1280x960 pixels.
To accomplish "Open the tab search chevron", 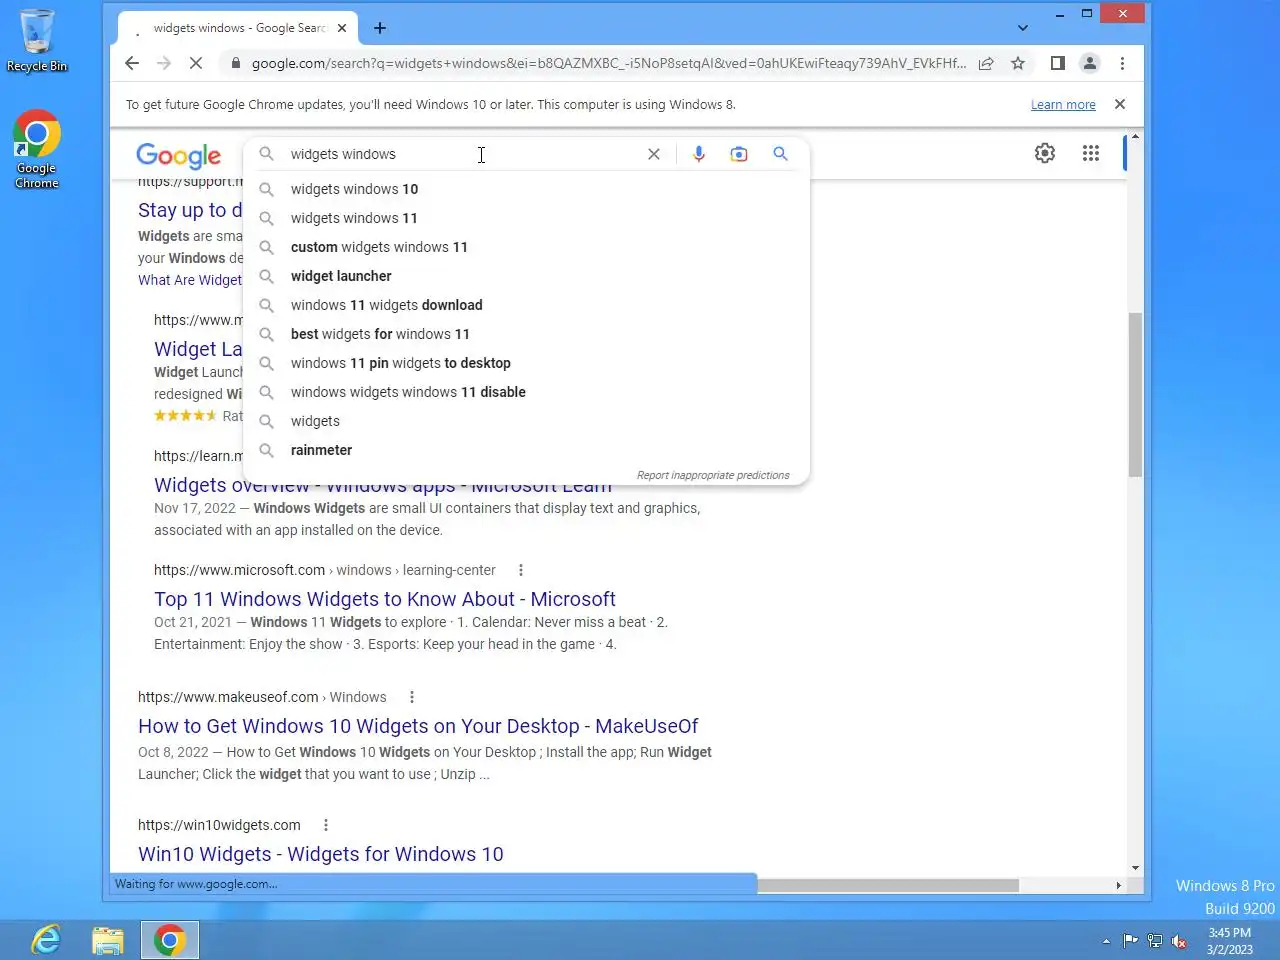I will 1022,28.
